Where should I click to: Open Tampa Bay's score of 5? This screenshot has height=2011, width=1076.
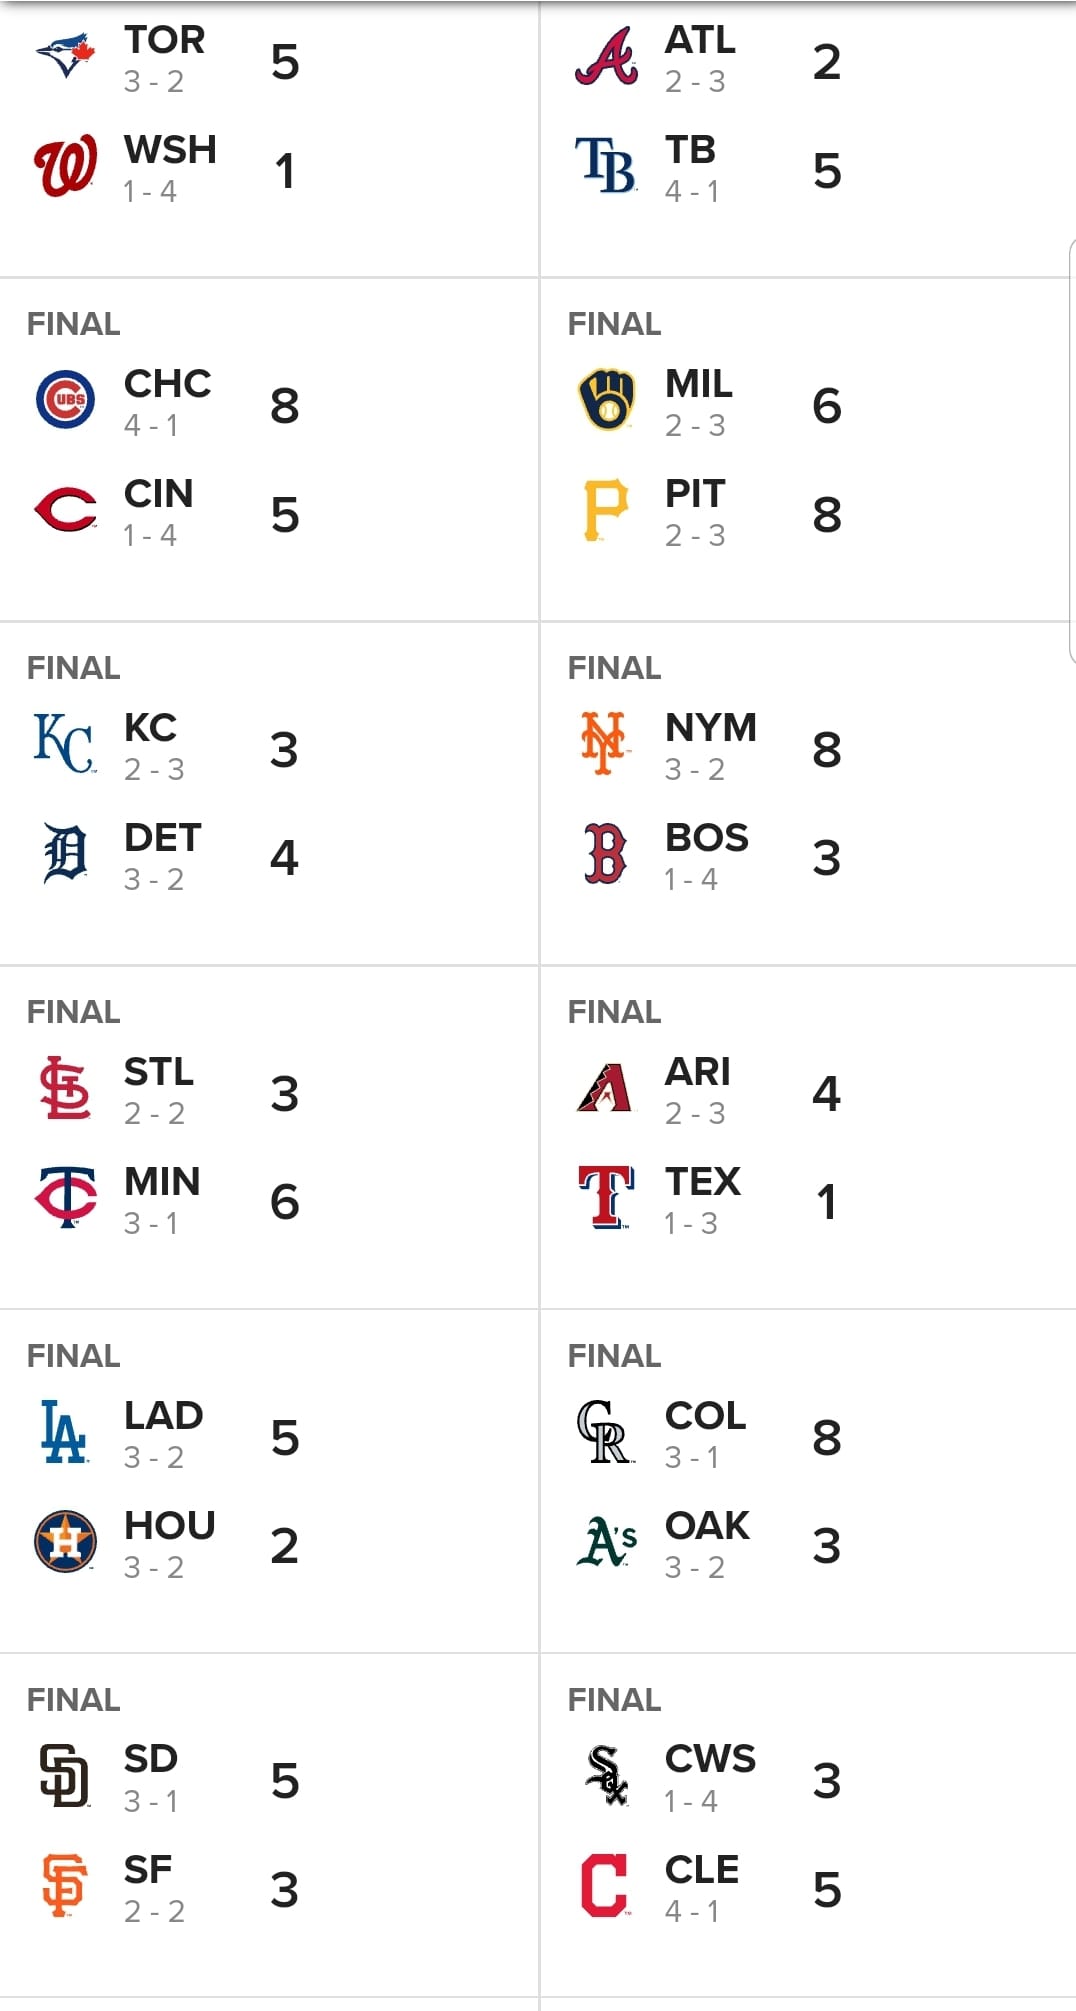tap(827, 170)
